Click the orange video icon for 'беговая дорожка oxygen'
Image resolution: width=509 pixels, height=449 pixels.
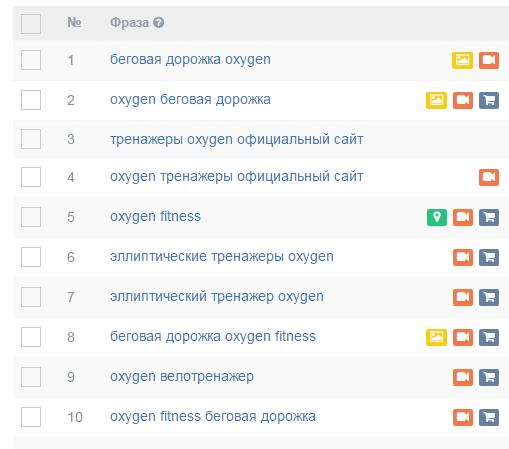489,60
